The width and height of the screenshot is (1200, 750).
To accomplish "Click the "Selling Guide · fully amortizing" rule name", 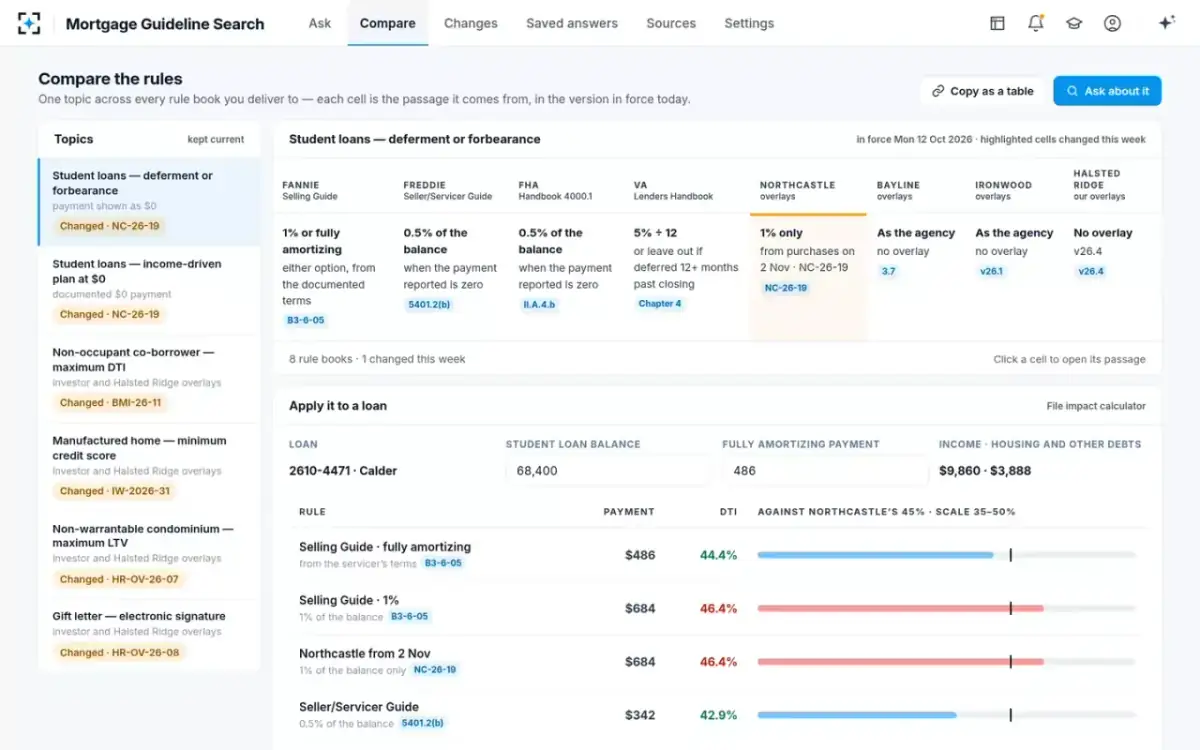I will pyautogui.click(x=385, y=547).
